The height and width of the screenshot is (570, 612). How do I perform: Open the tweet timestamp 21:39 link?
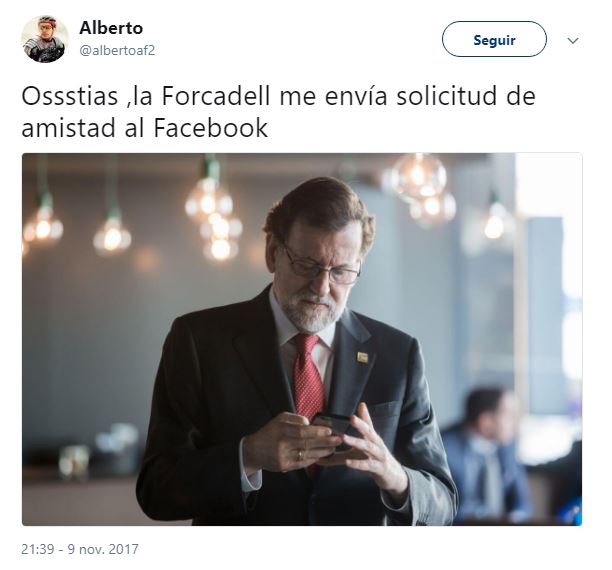[37, 549]
